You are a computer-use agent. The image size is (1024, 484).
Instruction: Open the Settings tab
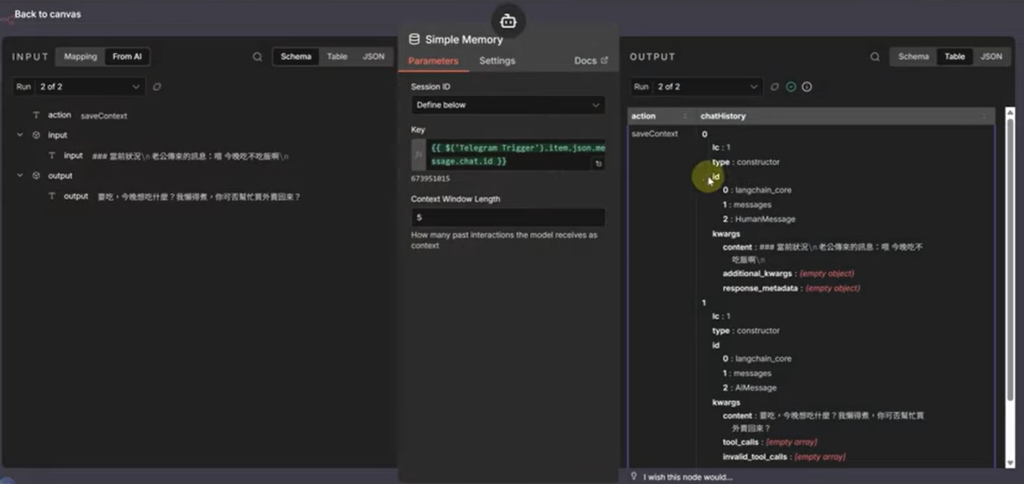497,61
